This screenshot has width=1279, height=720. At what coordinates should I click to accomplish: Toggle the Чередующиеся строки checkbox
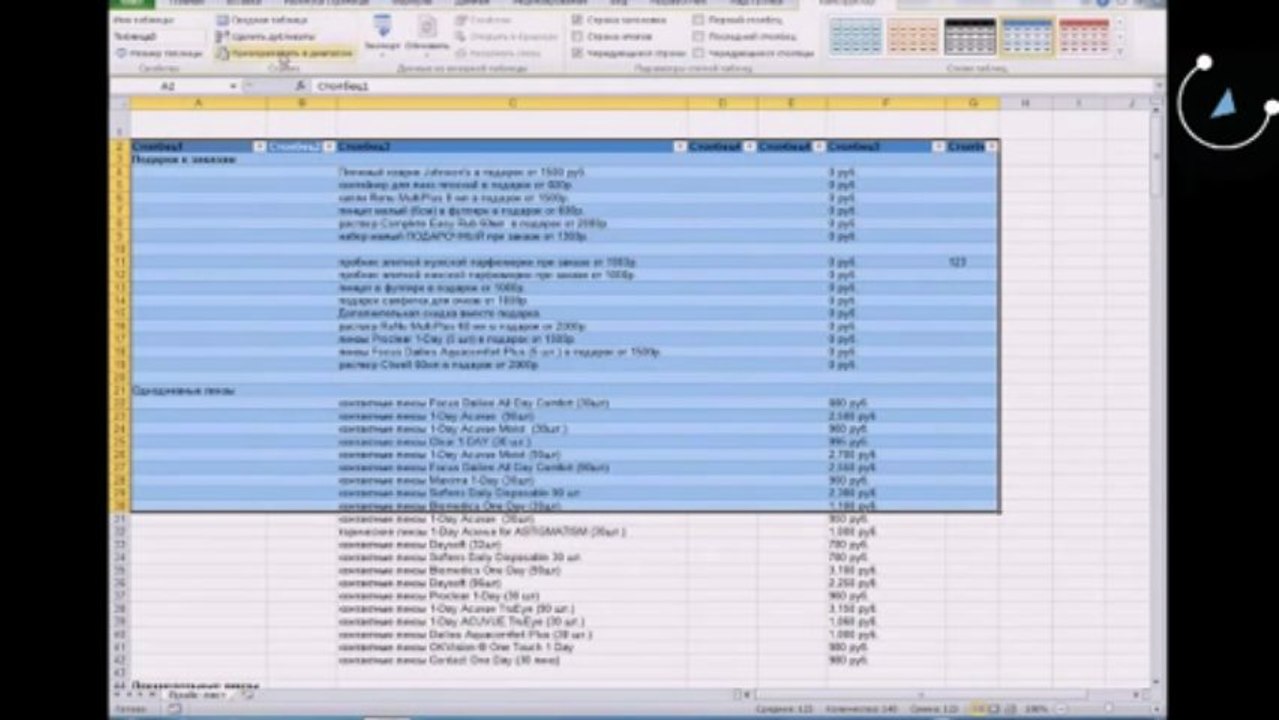point(578,53)
